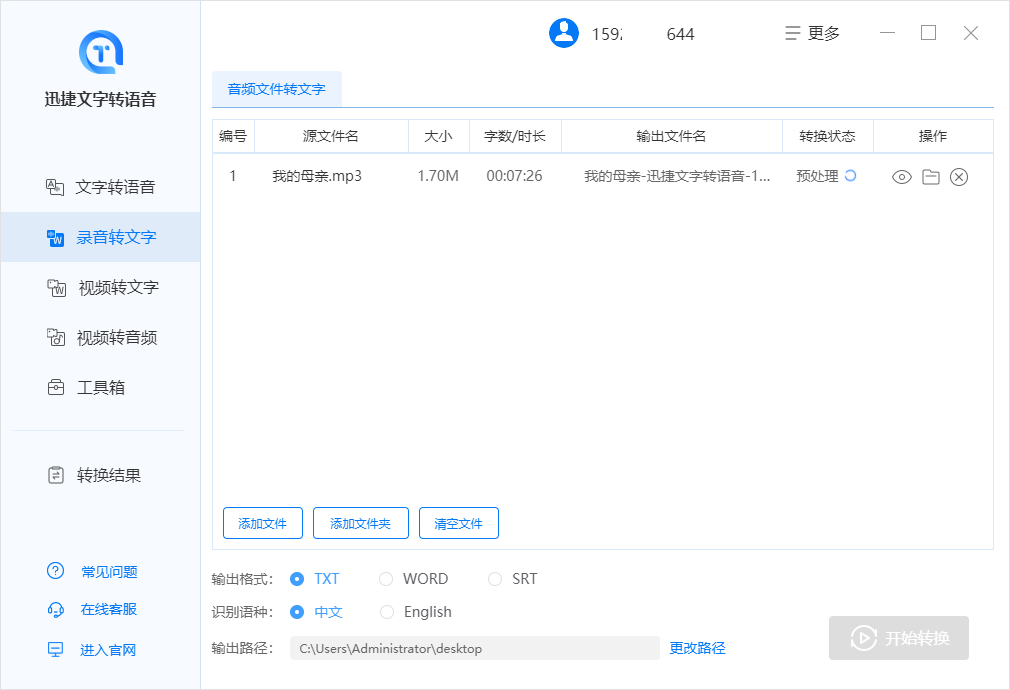This screenshot has height=690, width=1010.
Task: Select TXT output format
Action: pyautogui.click(x=297, y=579)
